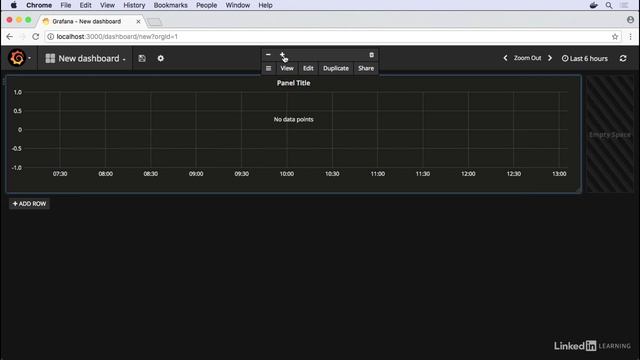
Task: Click the browser reload icon
Action: [36, 36]
